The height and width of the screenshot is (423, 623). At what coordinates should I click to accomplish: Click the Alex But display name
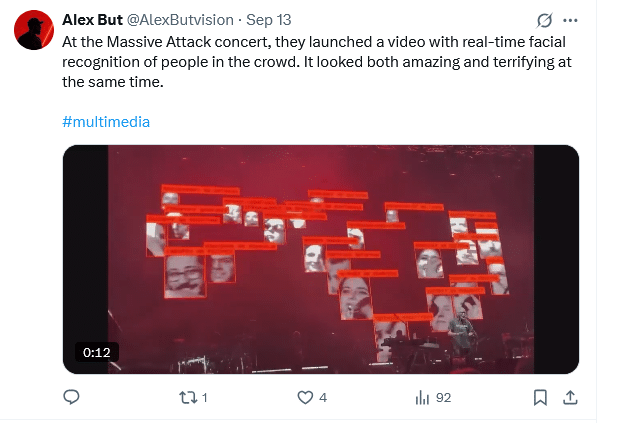coord(90,19)
